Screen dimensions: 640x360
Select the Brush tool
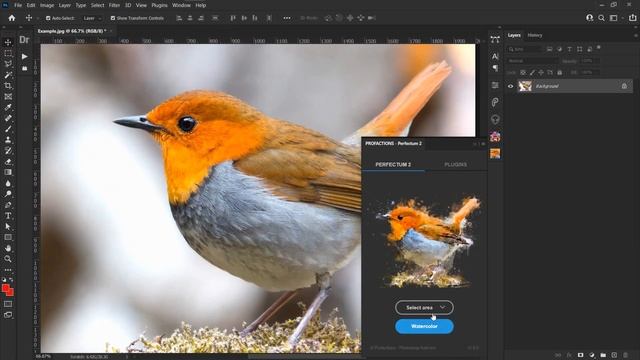coord(8,129)
